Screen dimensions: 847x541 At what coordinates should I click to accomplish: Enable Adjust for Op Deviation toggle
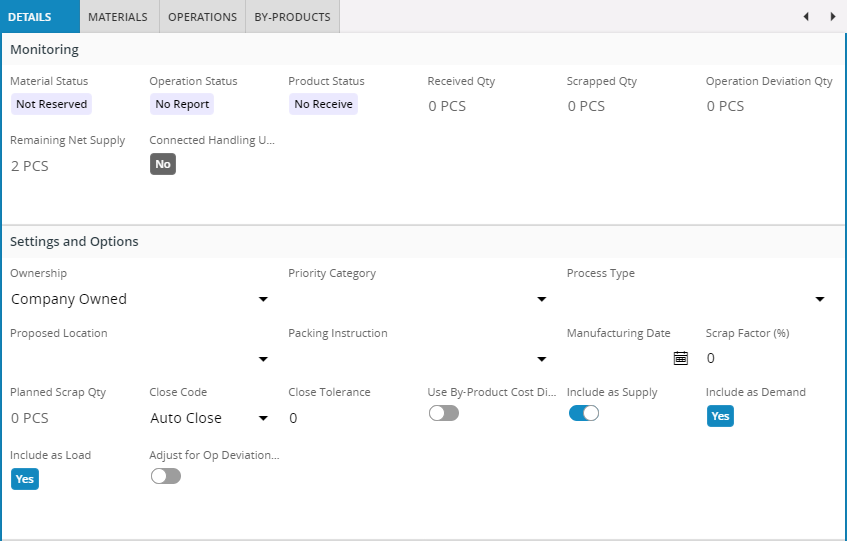[165, 476]
